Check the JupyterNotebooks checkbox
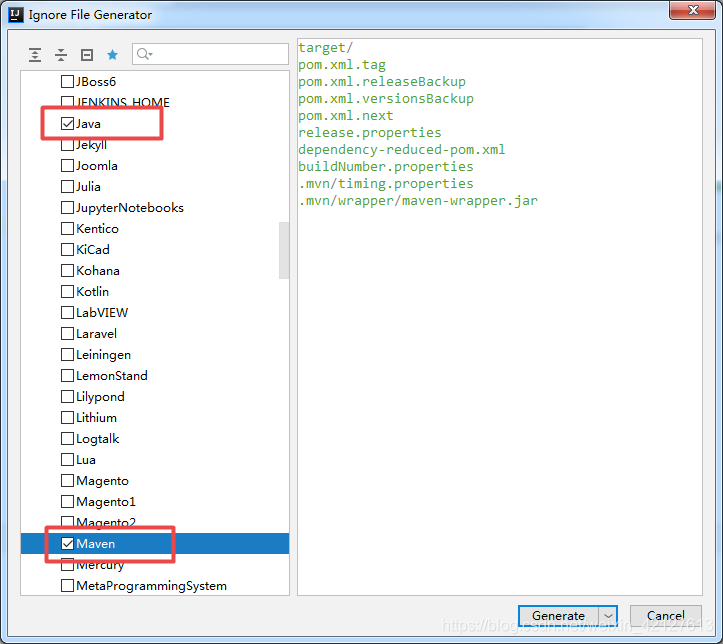Screen dimensions: 723x644 click(x=67, y=207)
